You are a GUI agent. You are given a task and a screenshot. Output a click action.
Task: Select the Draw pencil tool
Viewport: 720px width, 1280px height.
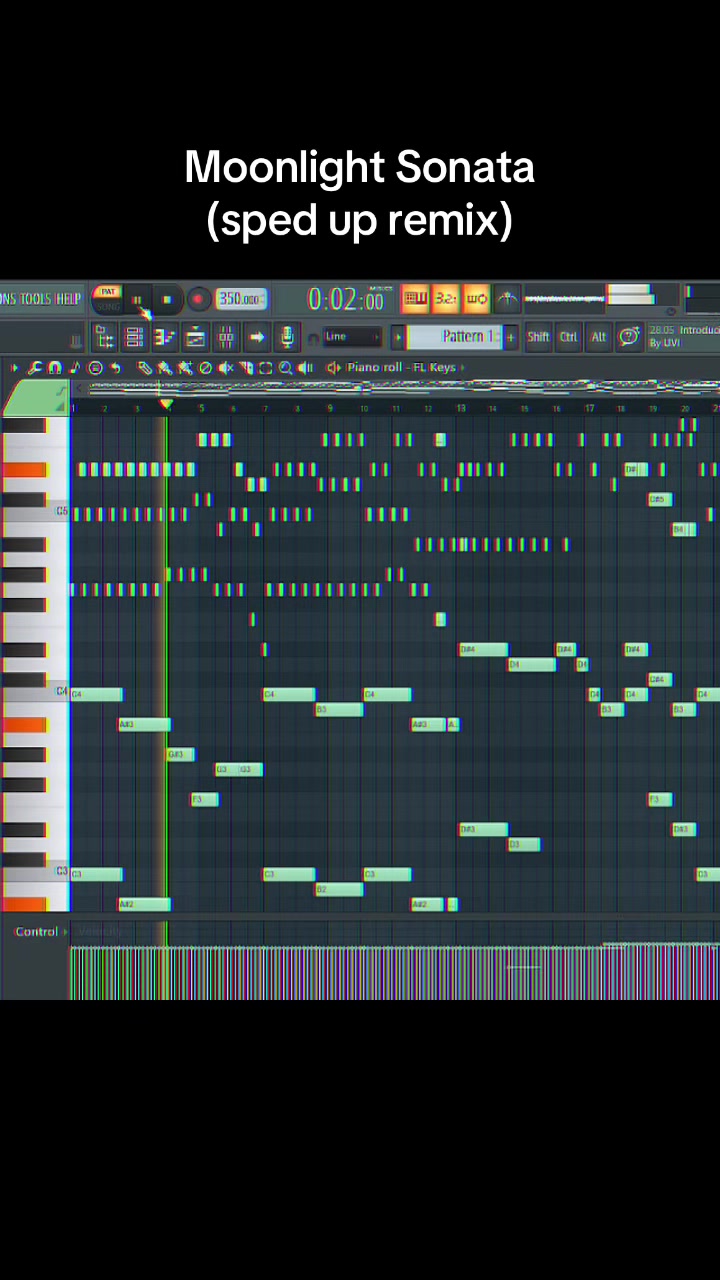pos(145,368)
